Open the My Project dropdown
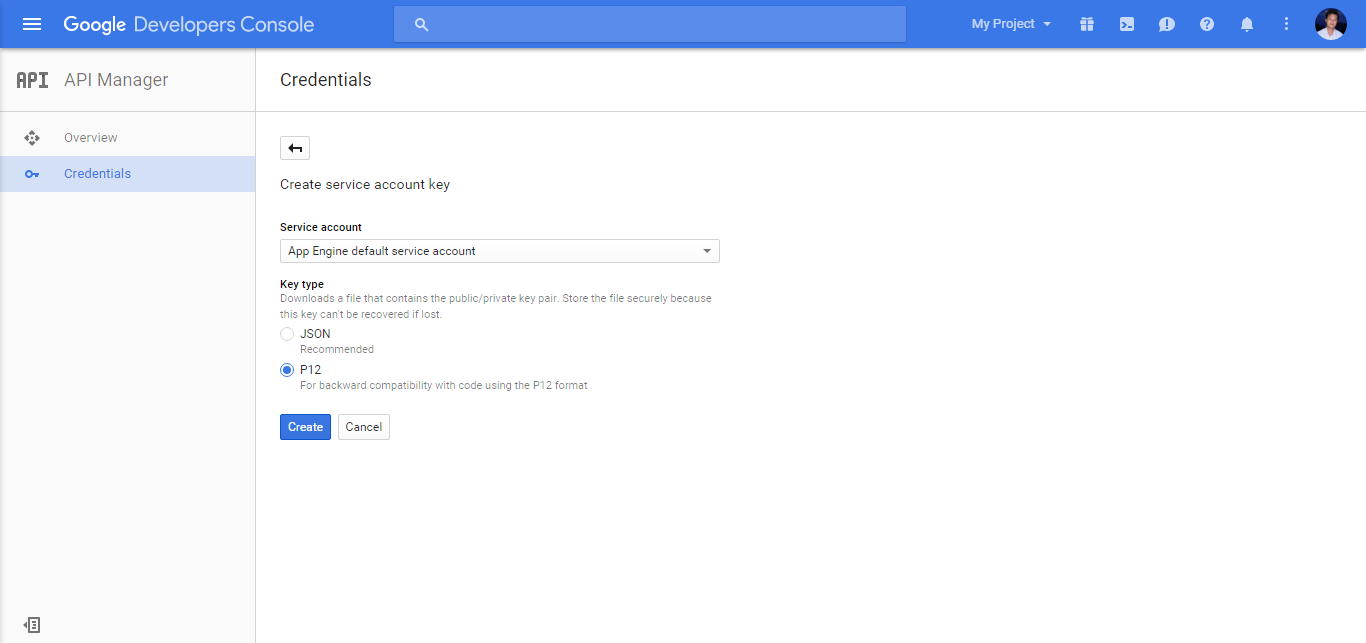Screen dimensions: 1366x643 pyautogui.click(x=1011, y=24)
